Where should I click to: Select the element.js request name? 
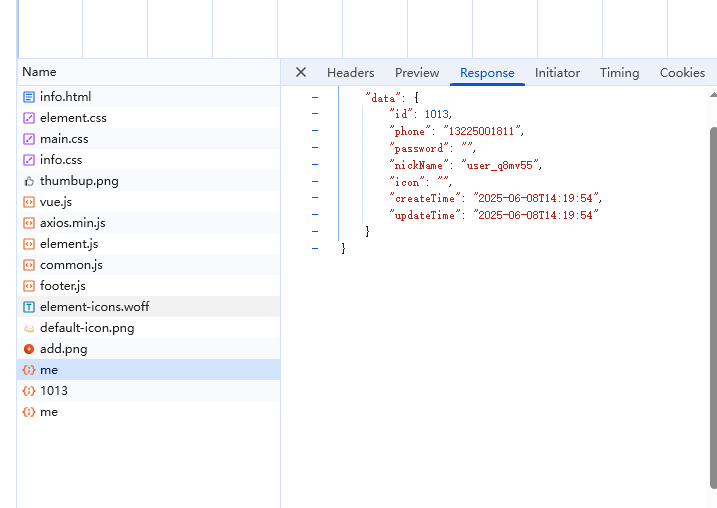(69, 244)
